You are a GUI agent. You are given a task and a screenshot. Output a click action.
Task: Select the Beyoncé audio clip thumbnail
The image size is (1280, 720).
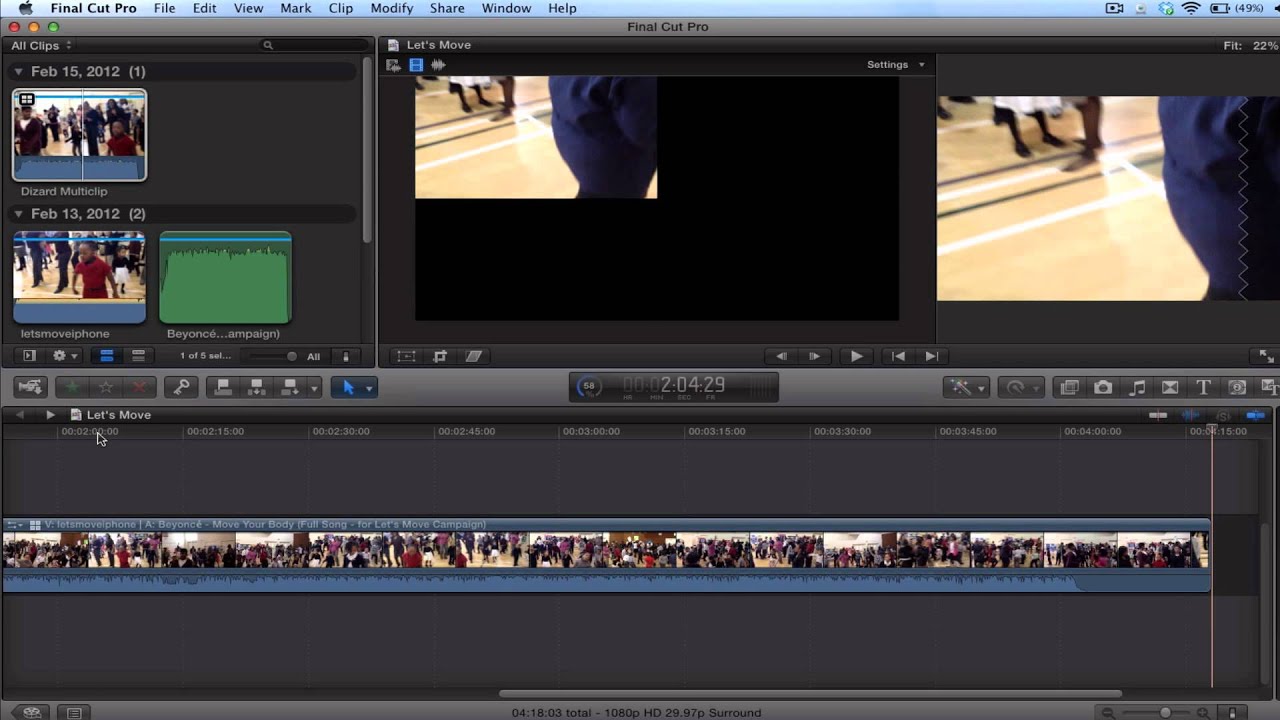point(225,278)
